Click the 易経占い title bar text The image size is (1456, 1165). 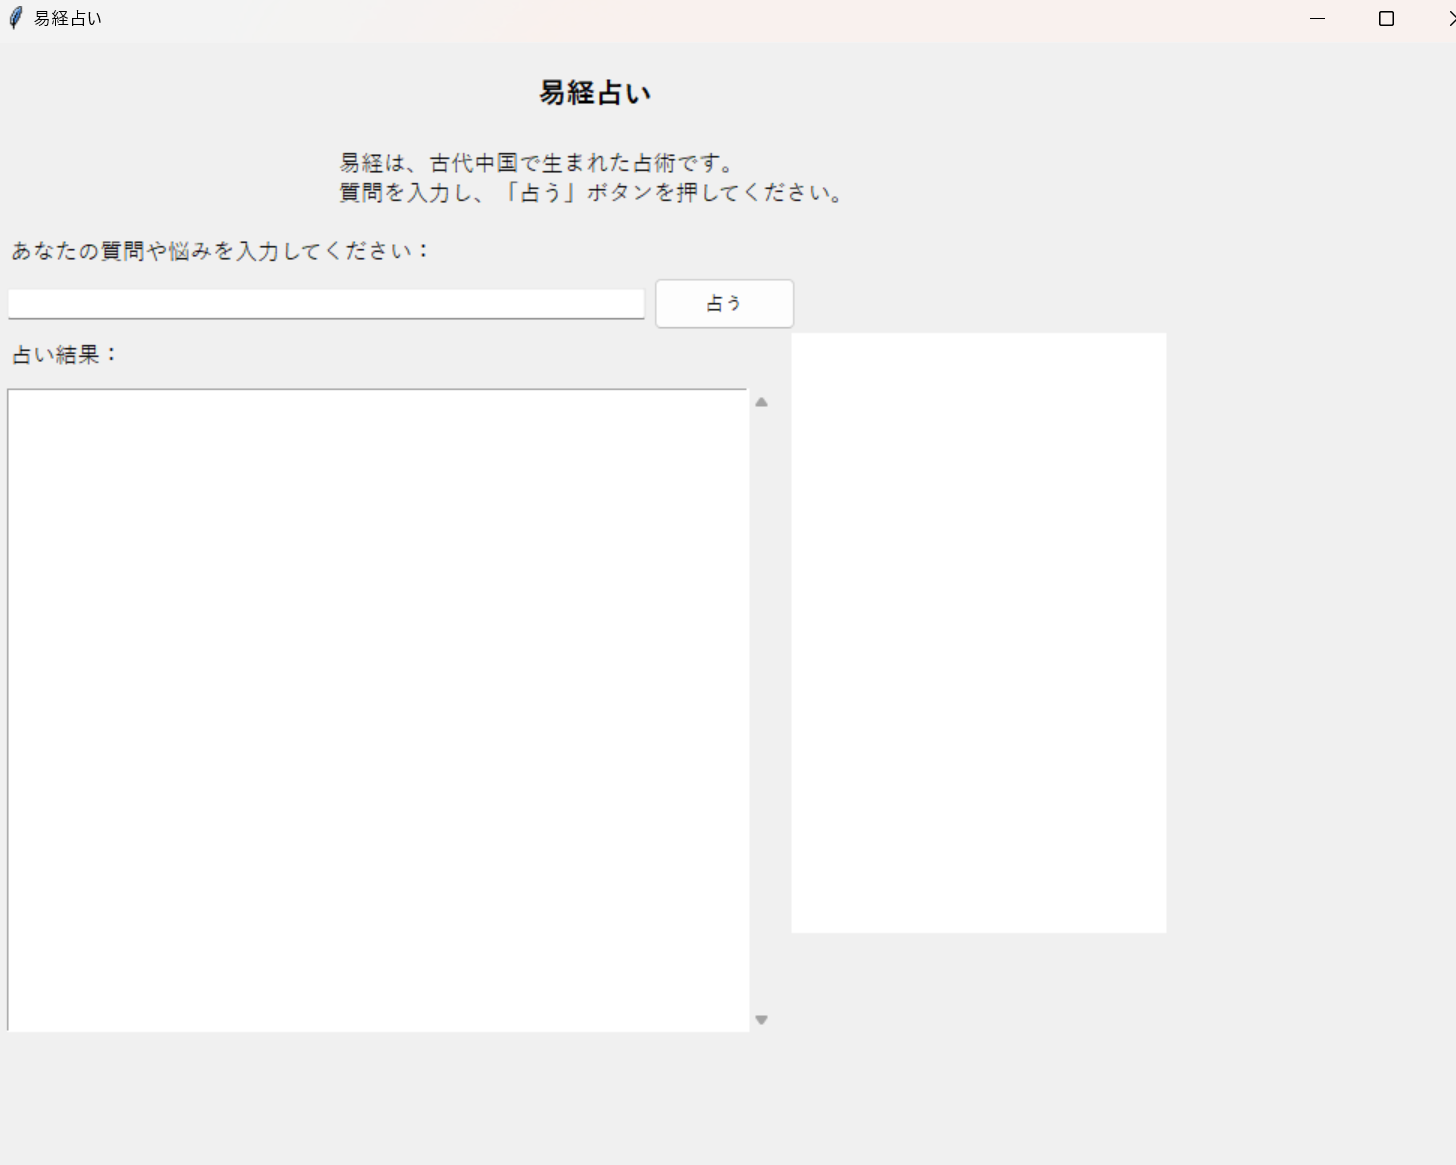[x=68, y=19]
